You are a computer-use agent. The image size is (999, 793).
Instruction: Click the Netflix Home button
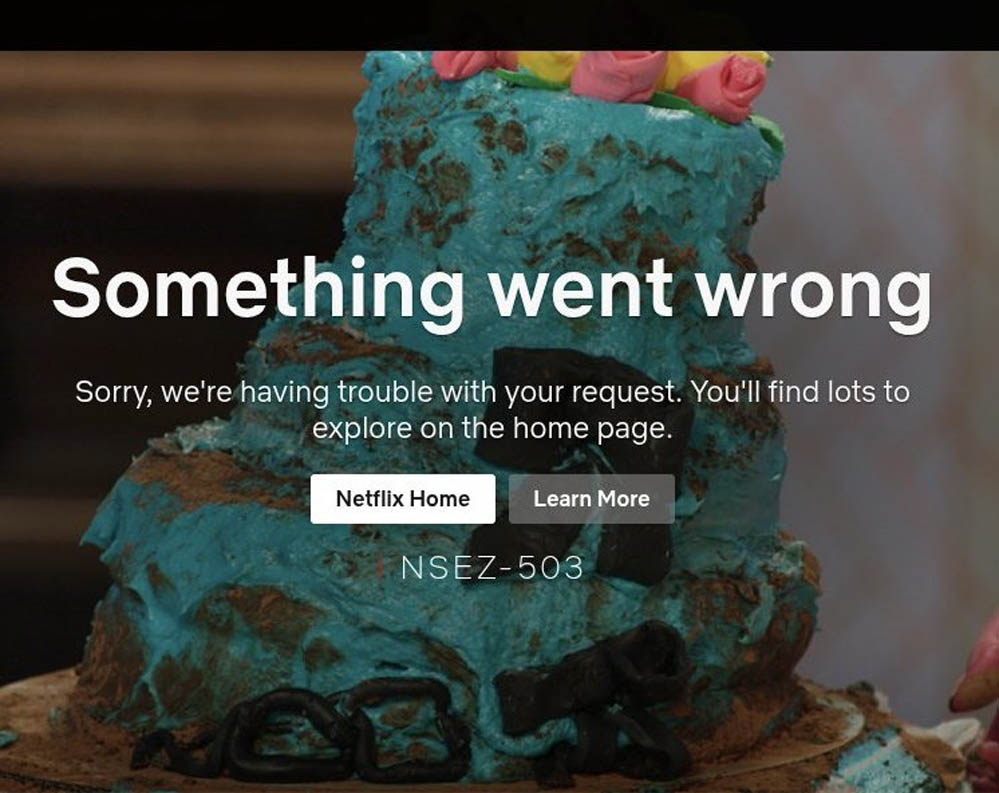[403, 499]
